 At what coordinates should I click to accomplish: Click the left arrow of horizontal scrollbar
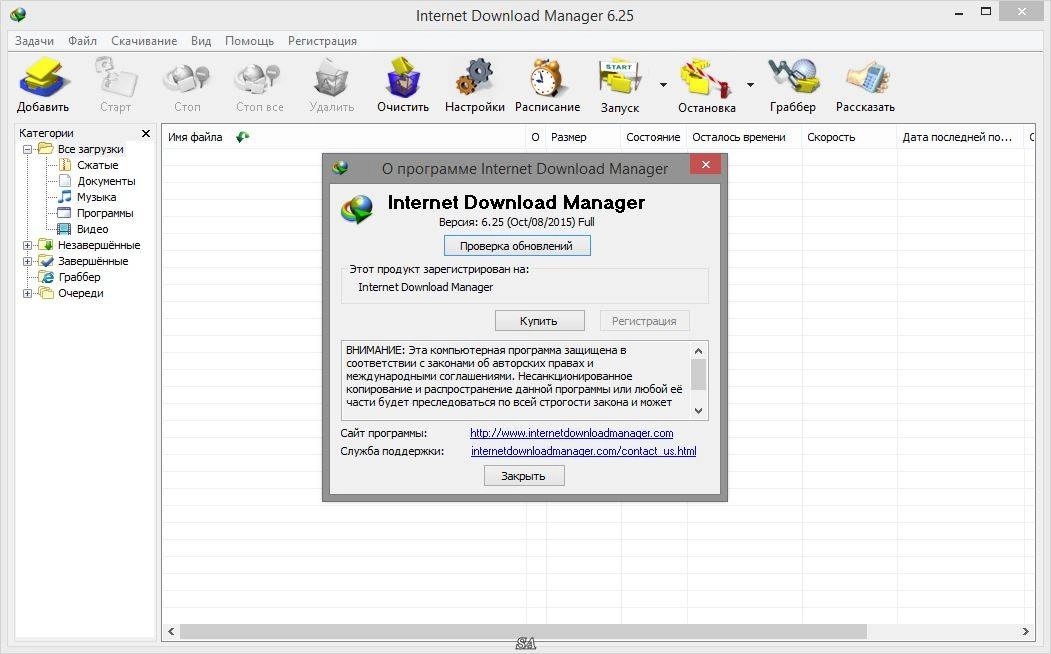(172, 631)
